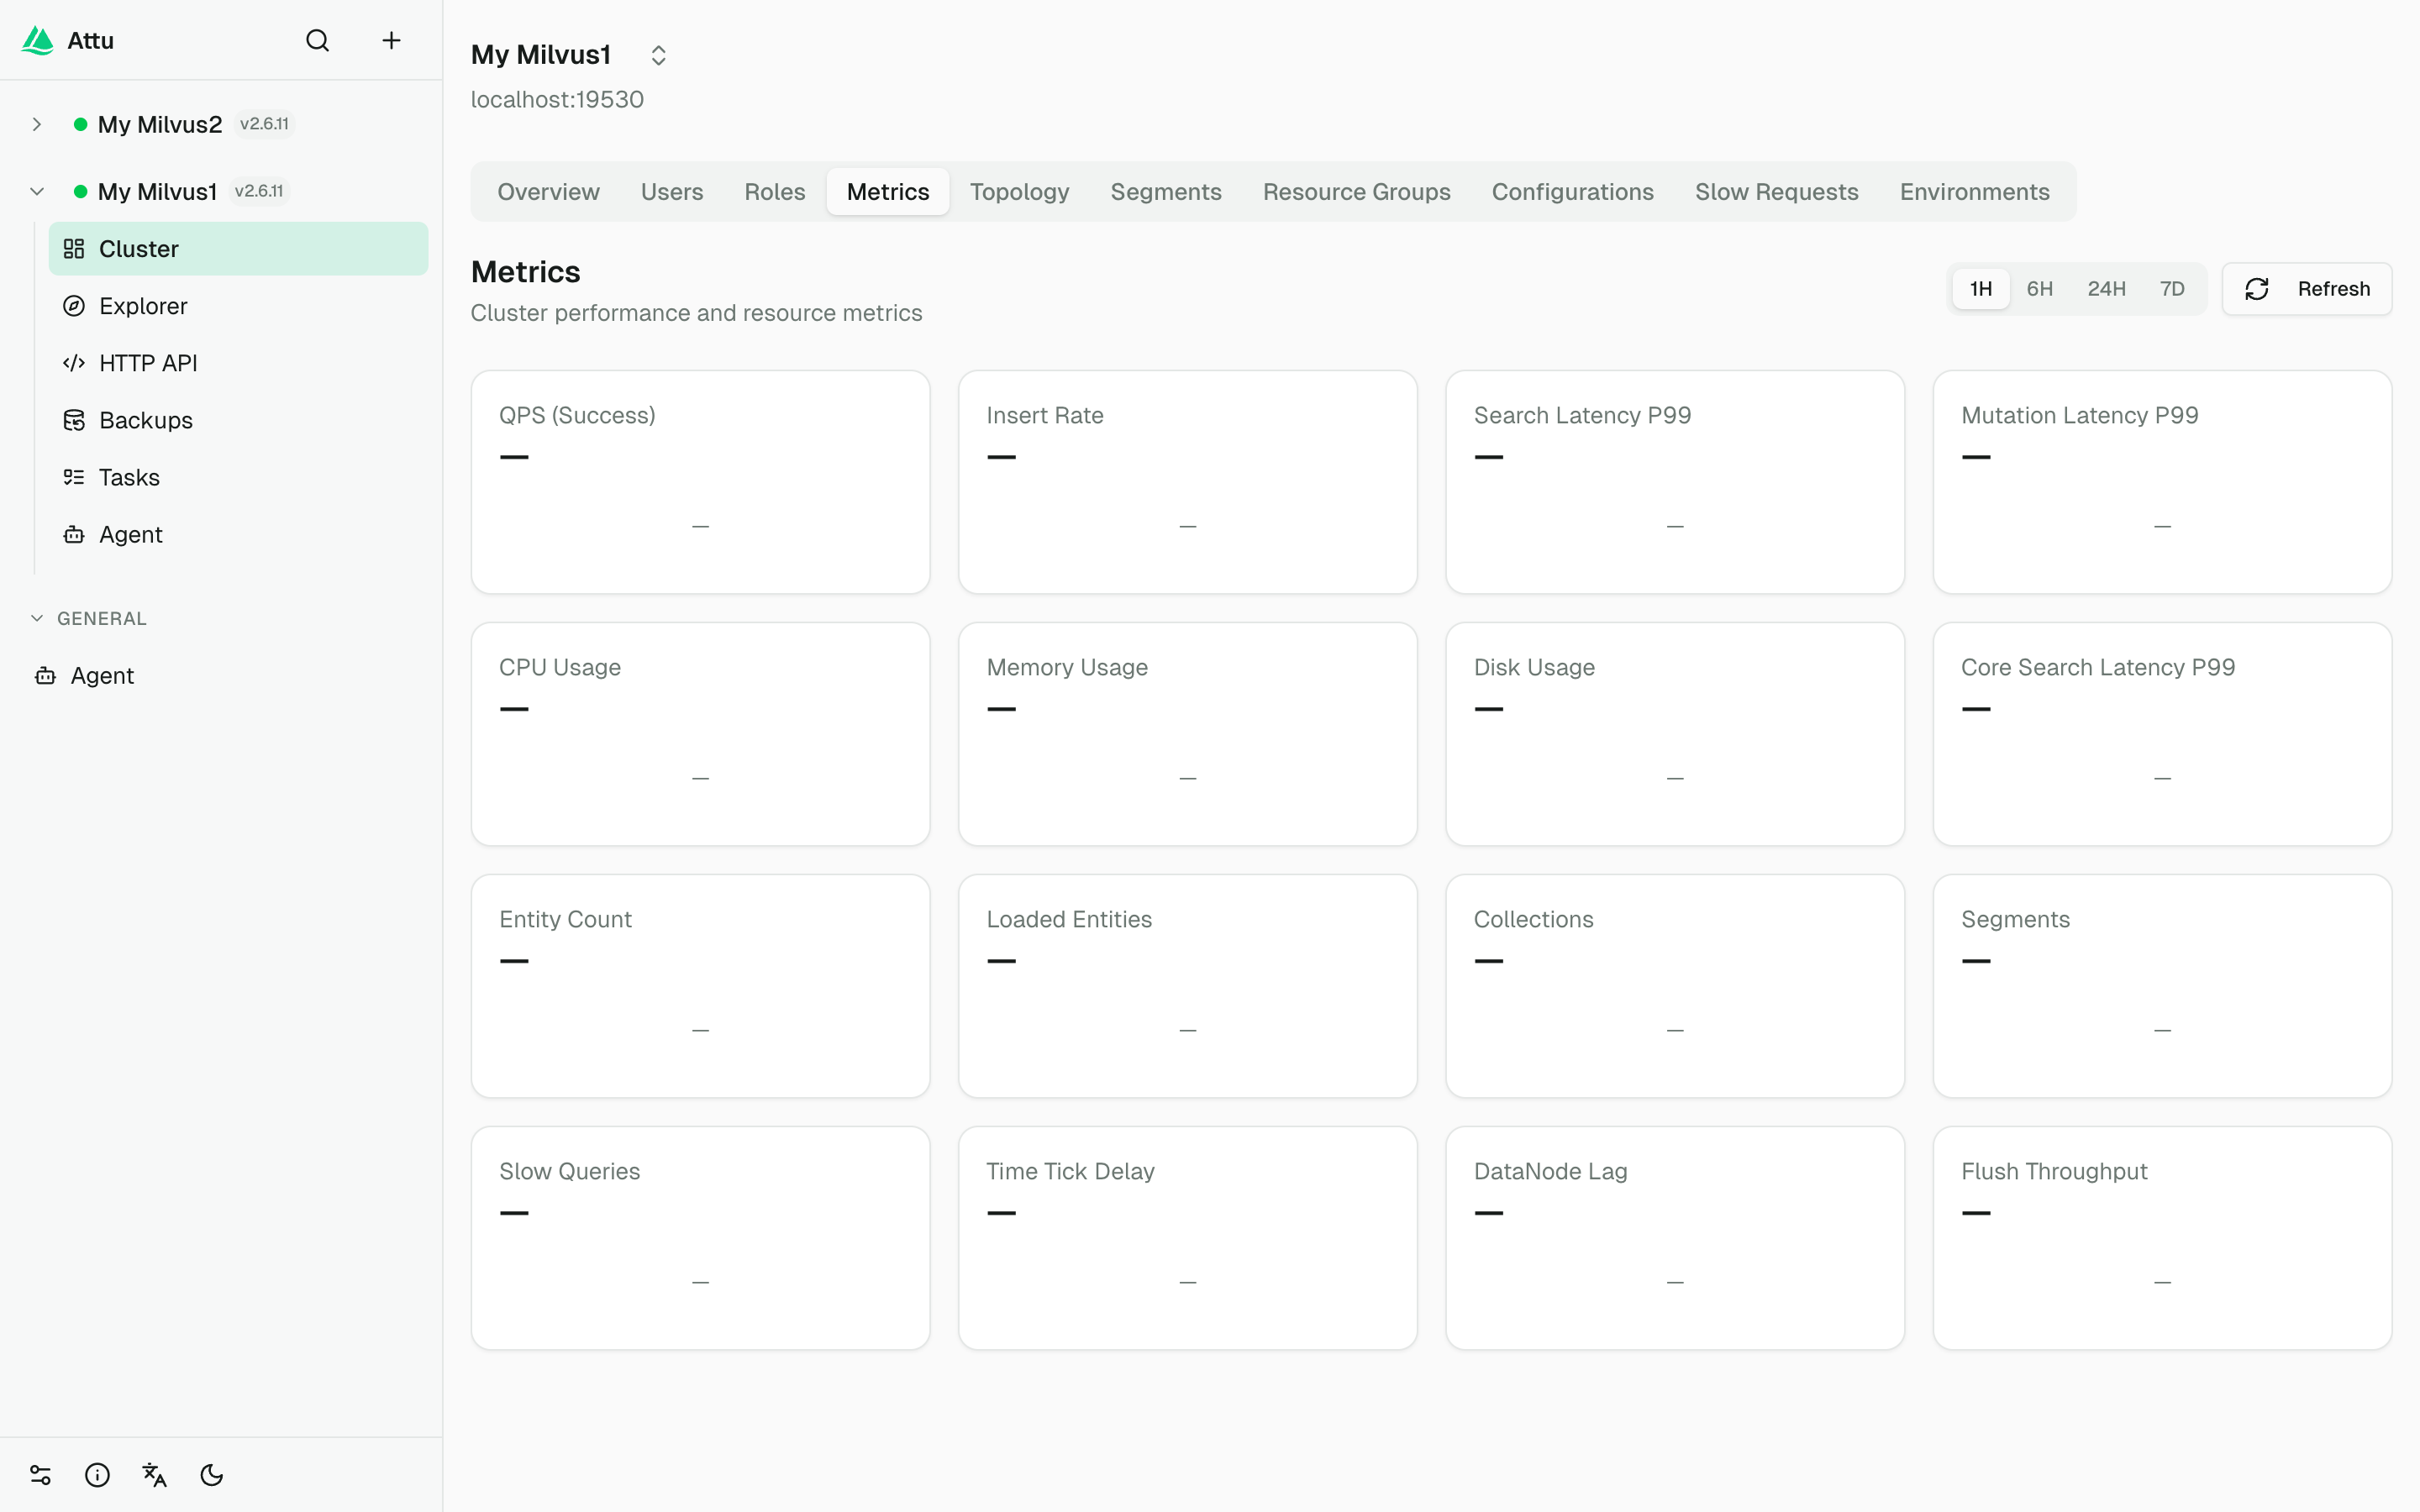Click the green status dot of My Milvus1
The width and height of the screenshot is (2420, 1512).
coord(80,191)
